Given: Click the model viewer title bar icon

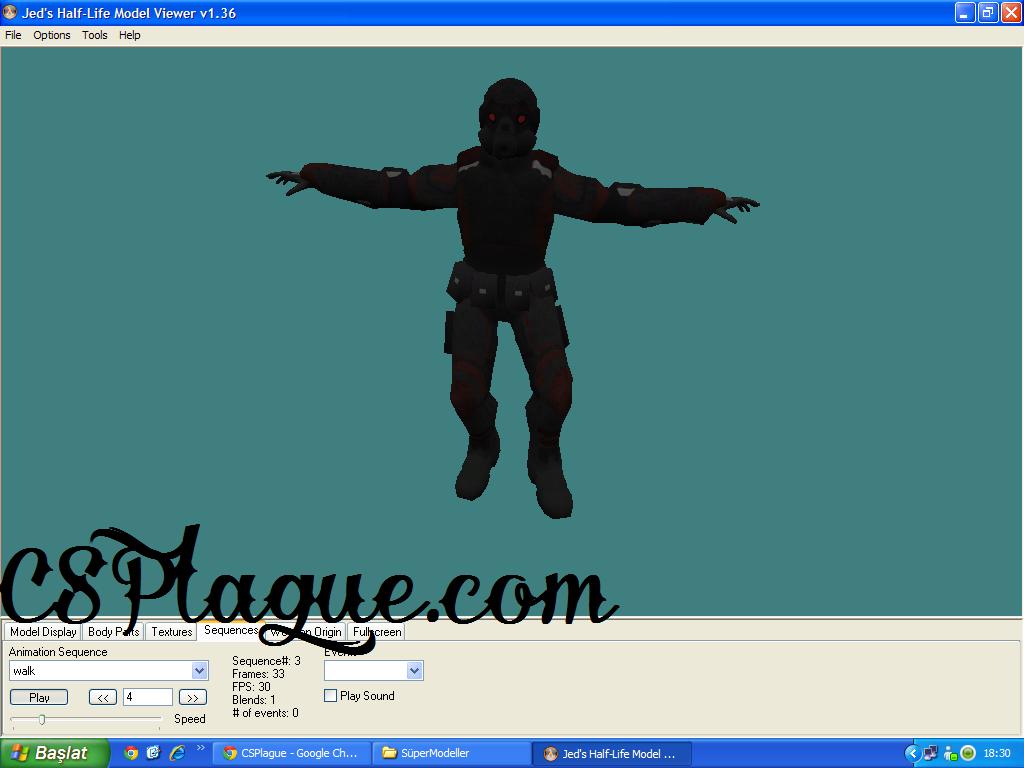Looking at the screenshot, I should tap(11, 13).
